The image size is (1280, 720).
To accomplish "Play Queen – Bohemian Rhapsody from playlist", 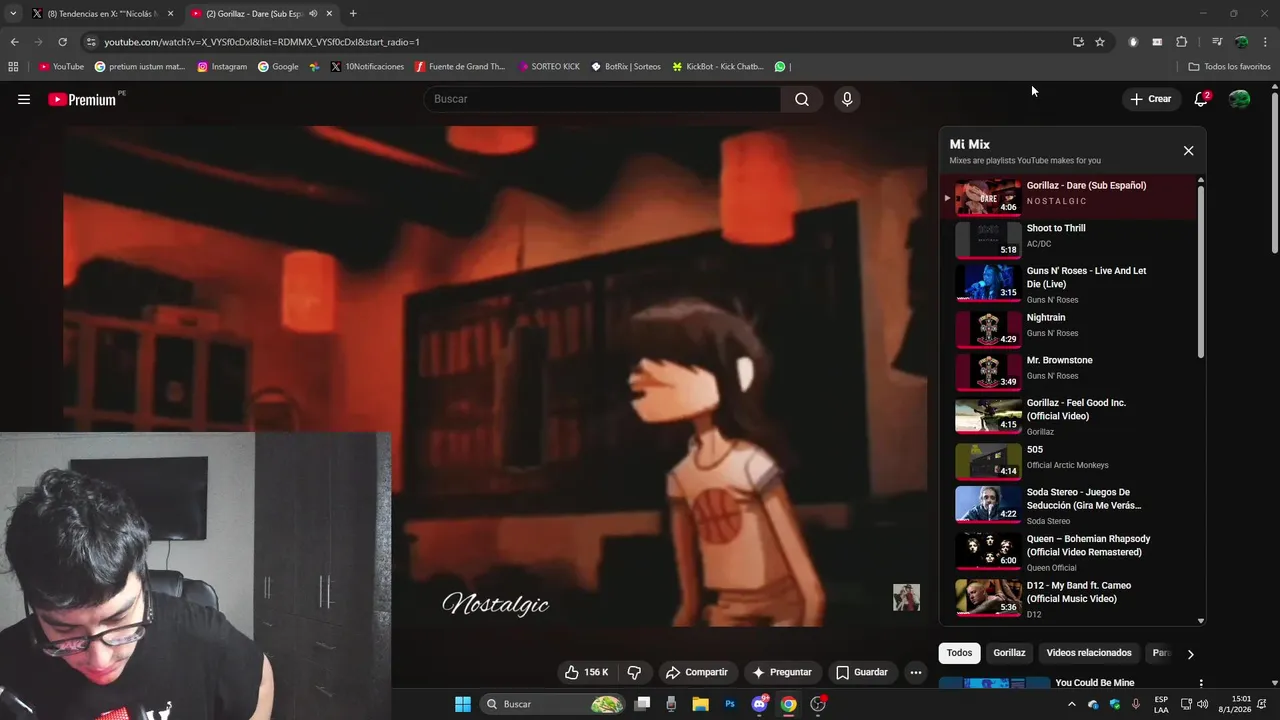I will point(1068,552).
